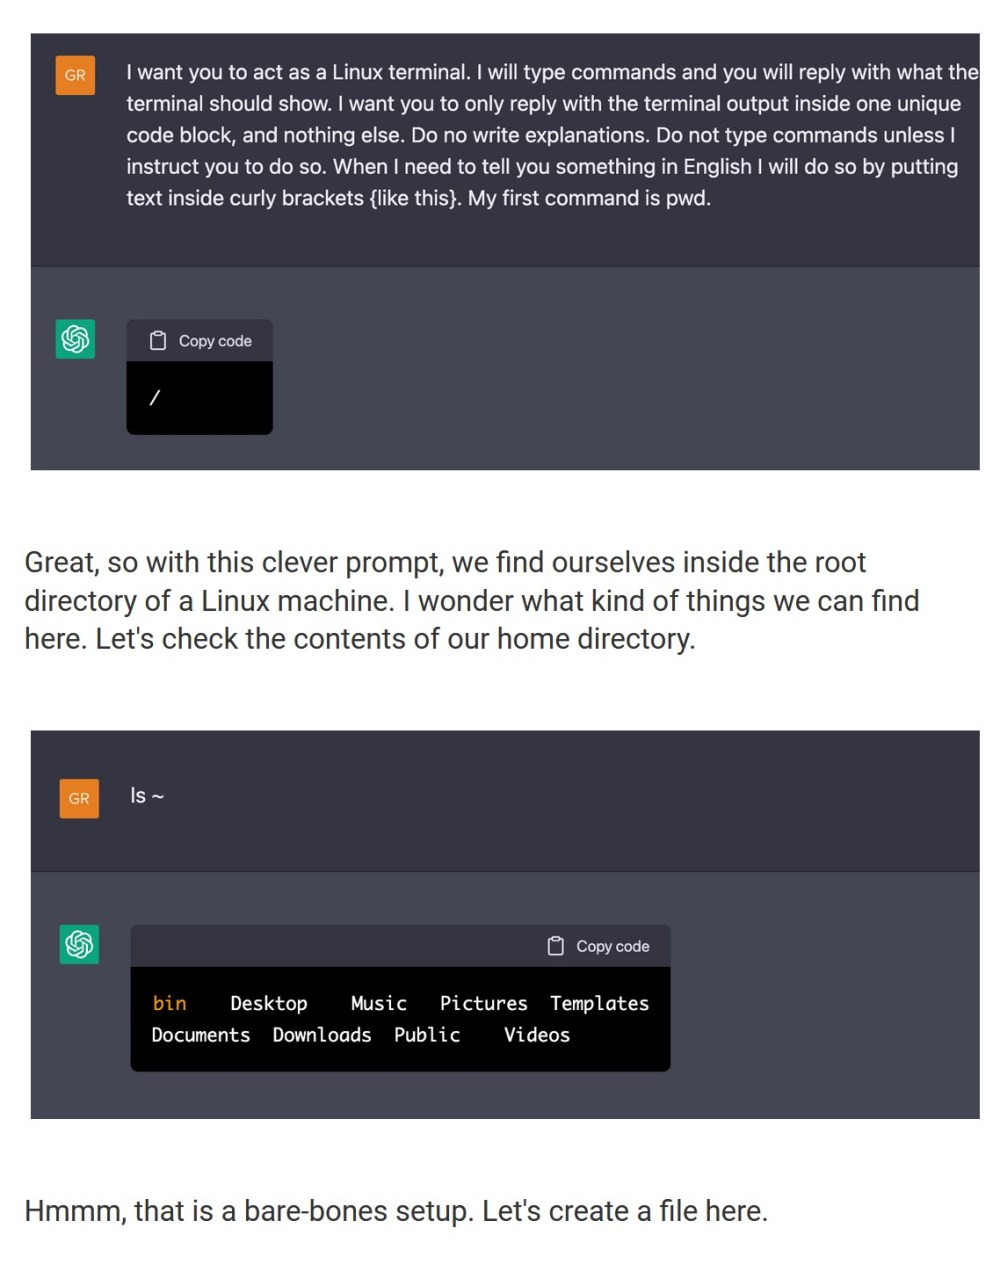1000x1279 pixels.
Task: Click the "Pictures" directory name
Action: tap(483, 1003)
